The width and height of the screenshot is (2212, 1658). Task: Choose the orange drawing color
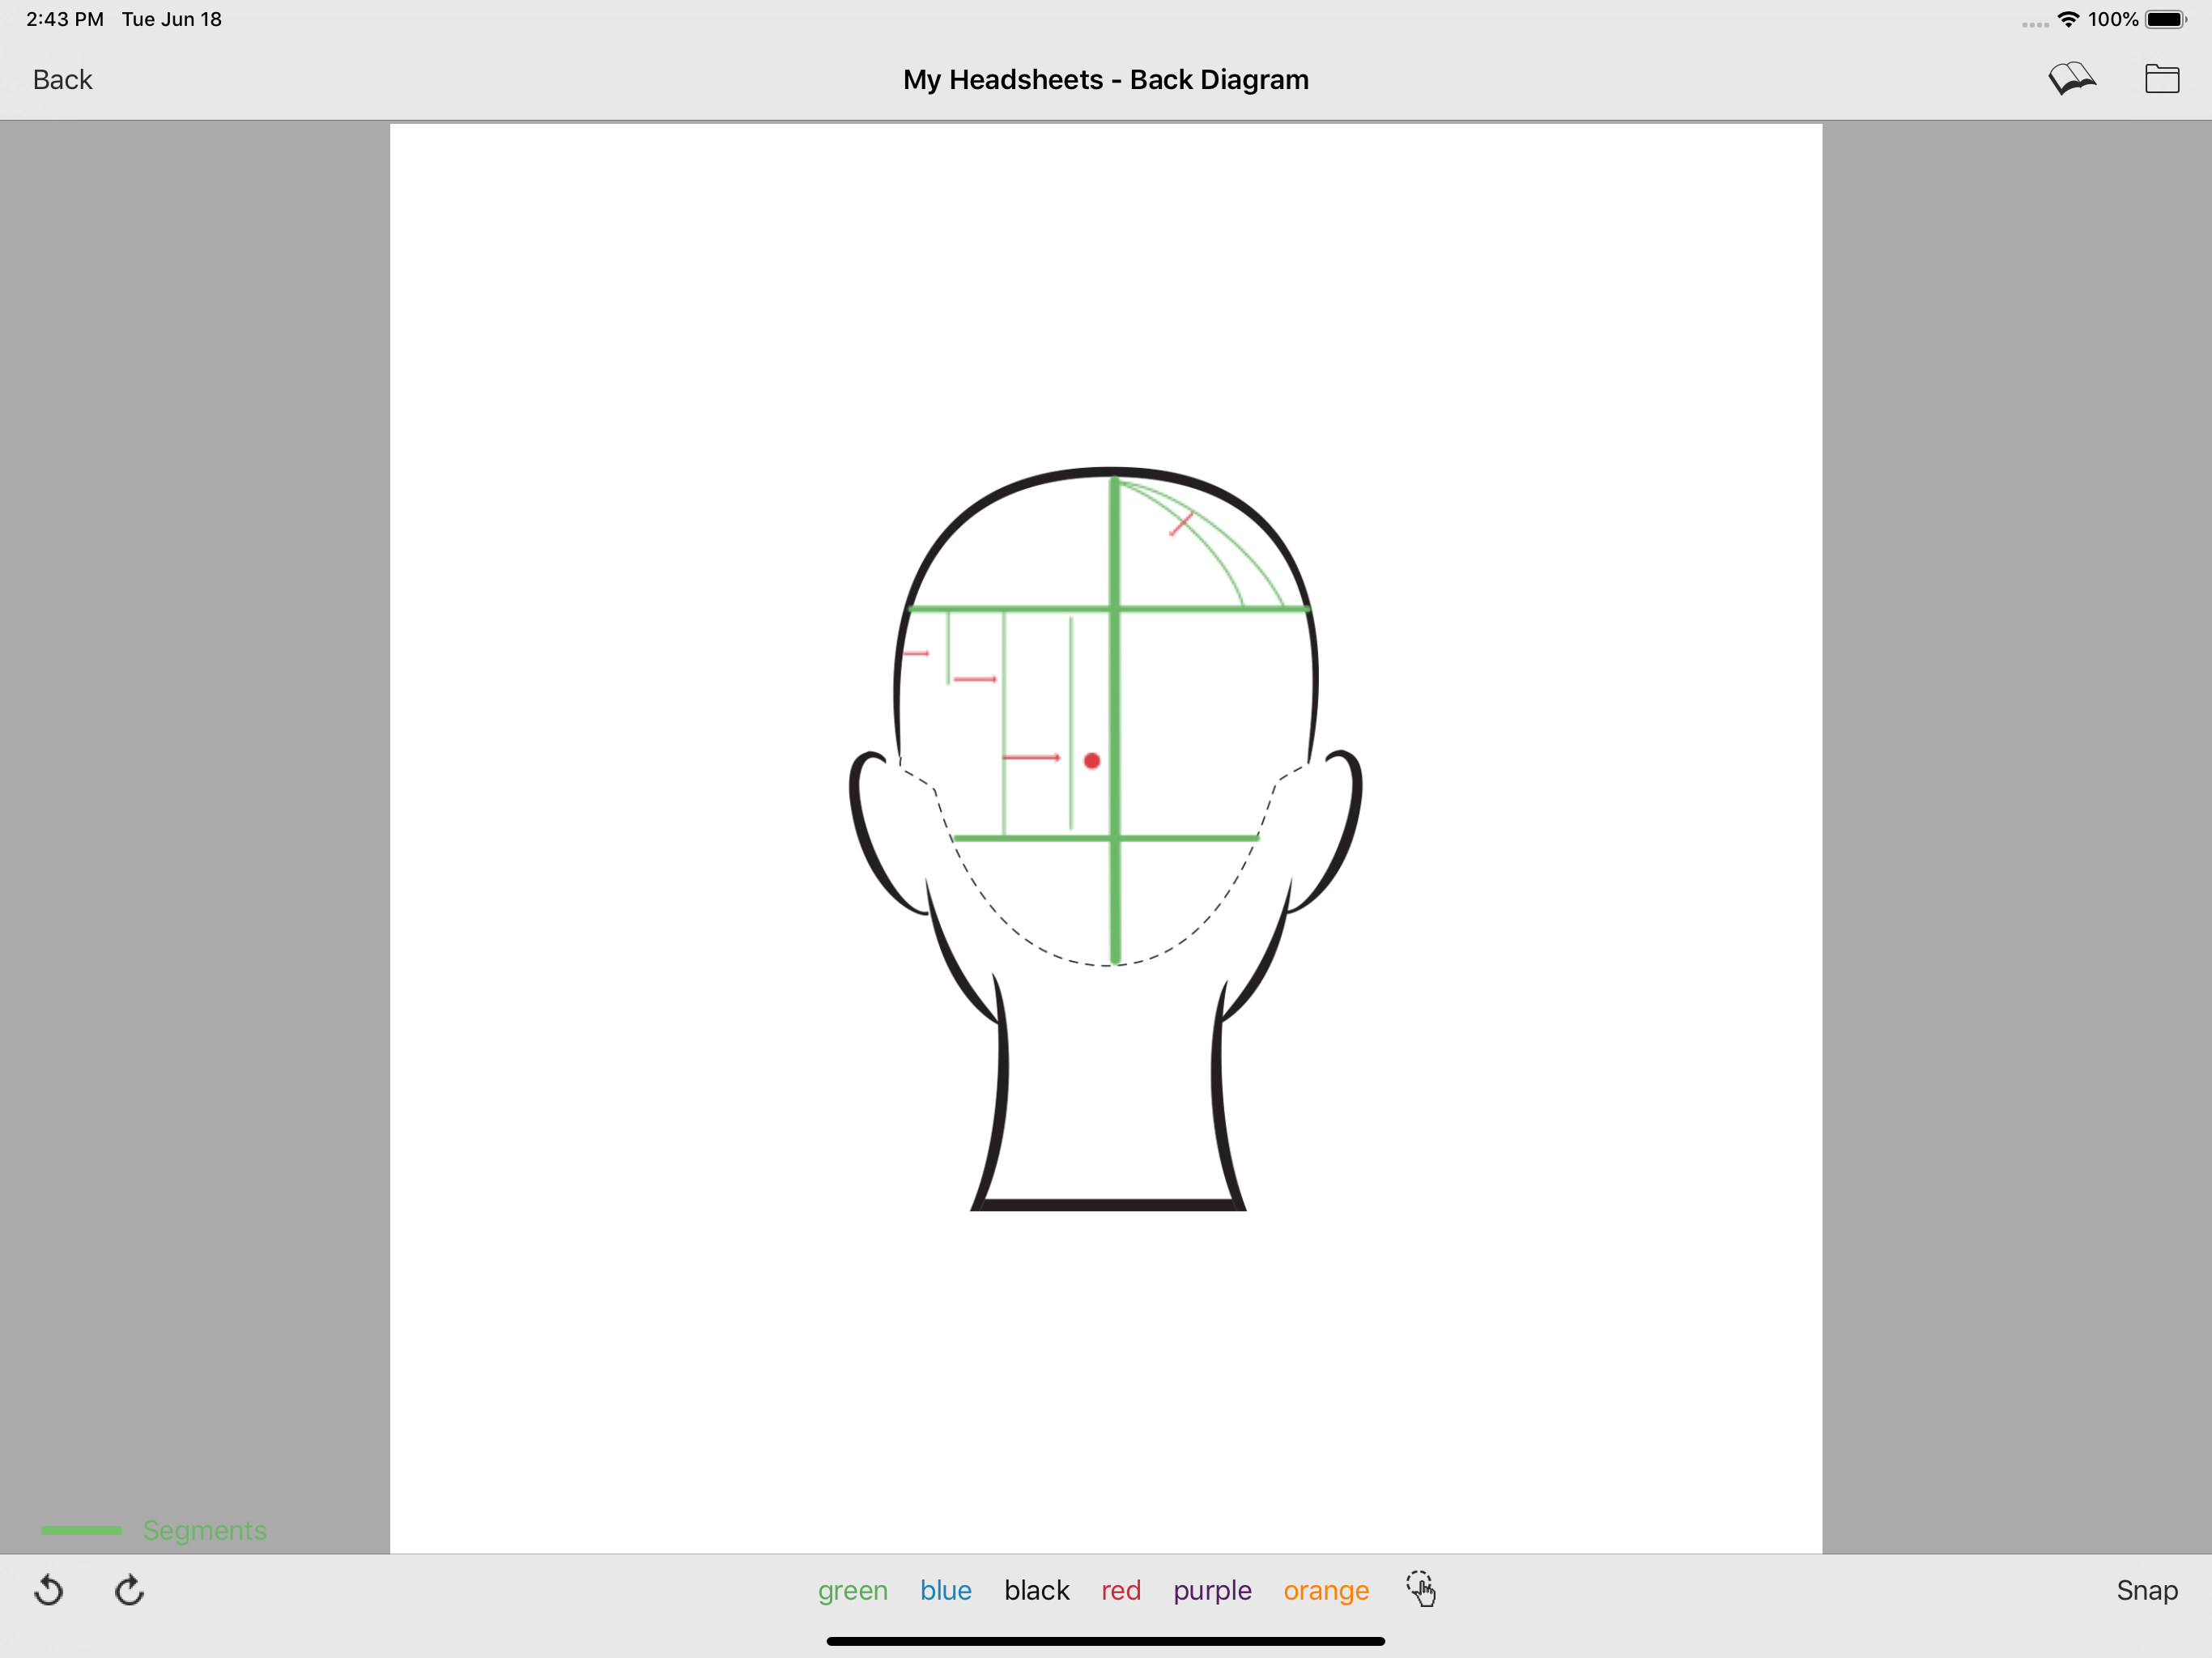(x=1326, y=1590)
